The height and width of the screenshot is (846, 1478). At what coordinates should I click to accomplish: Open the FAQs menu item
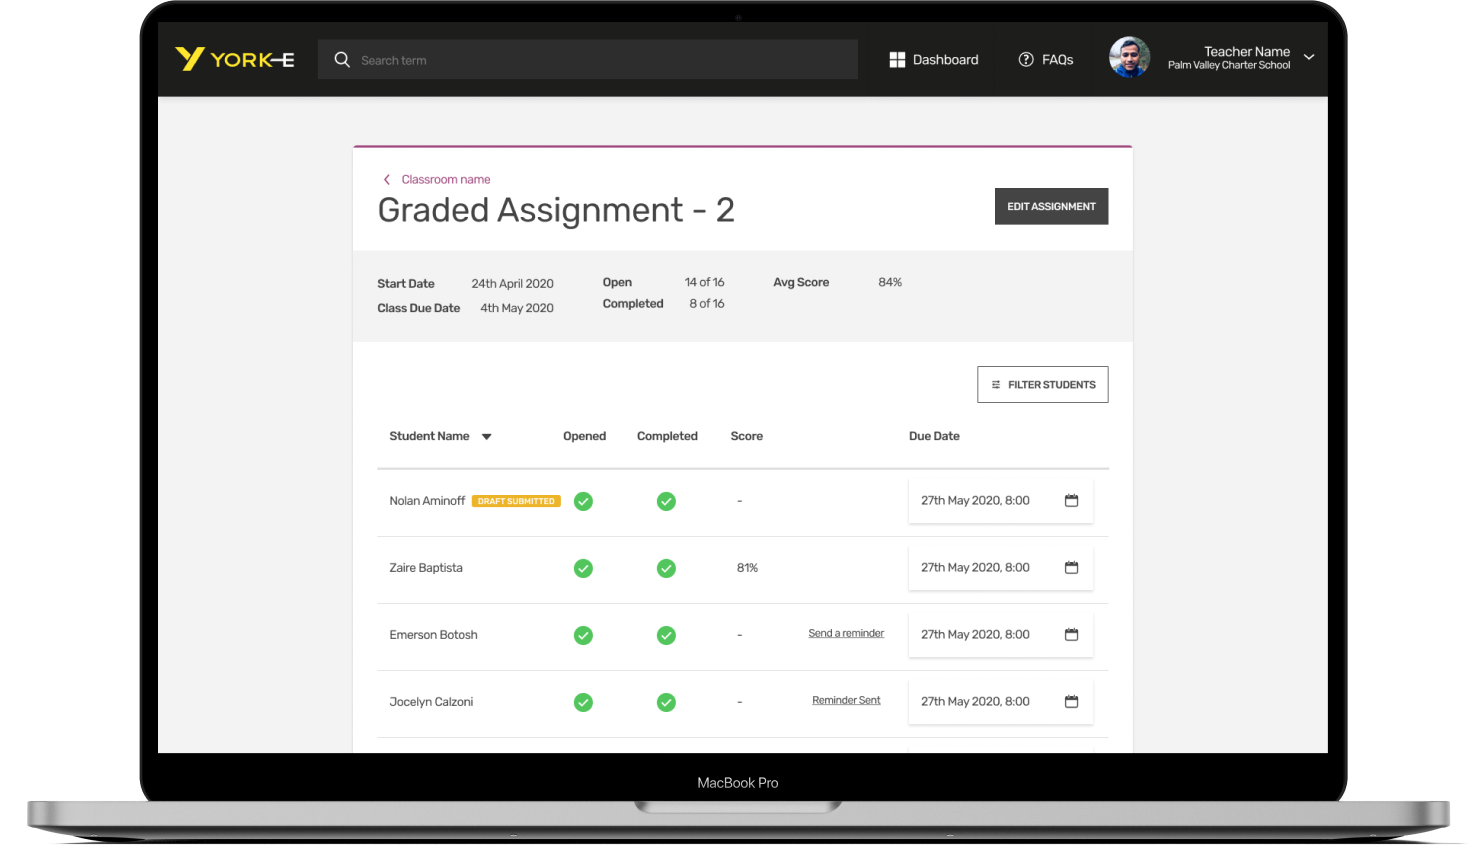click(x=1057, y=59)
